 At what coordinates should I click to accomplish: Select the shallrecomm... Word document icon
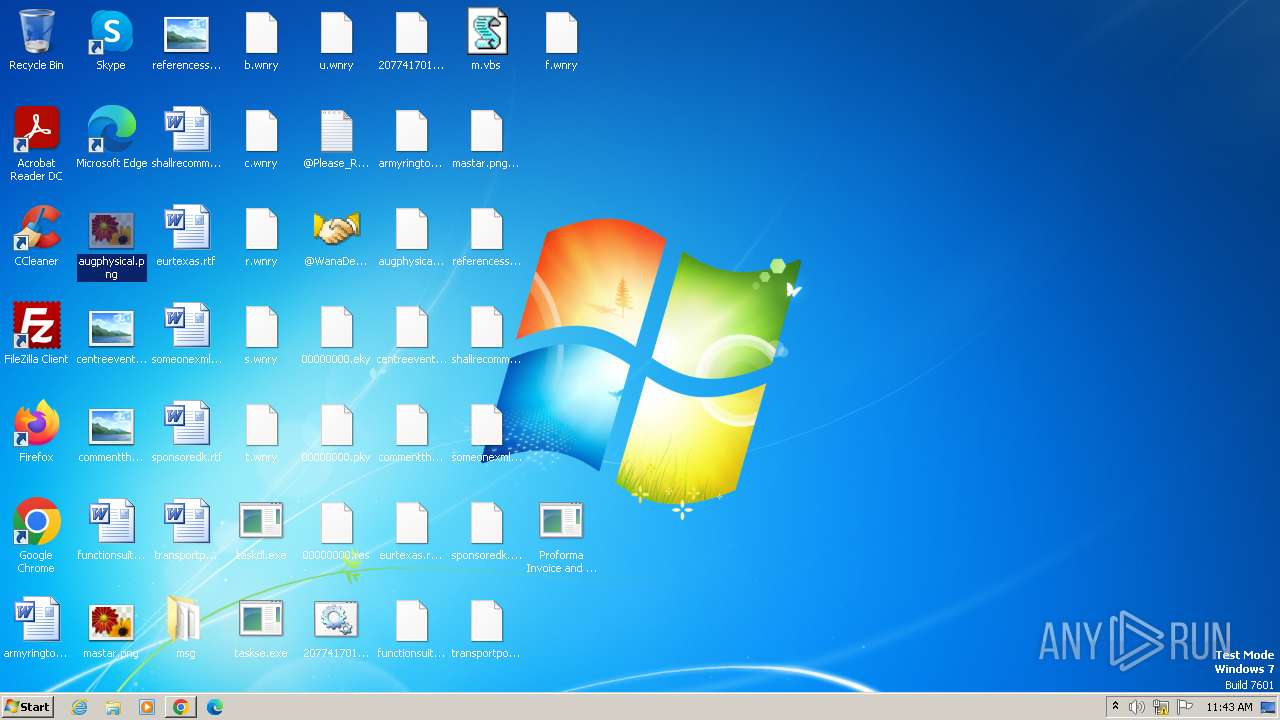[x=186, y=139]
